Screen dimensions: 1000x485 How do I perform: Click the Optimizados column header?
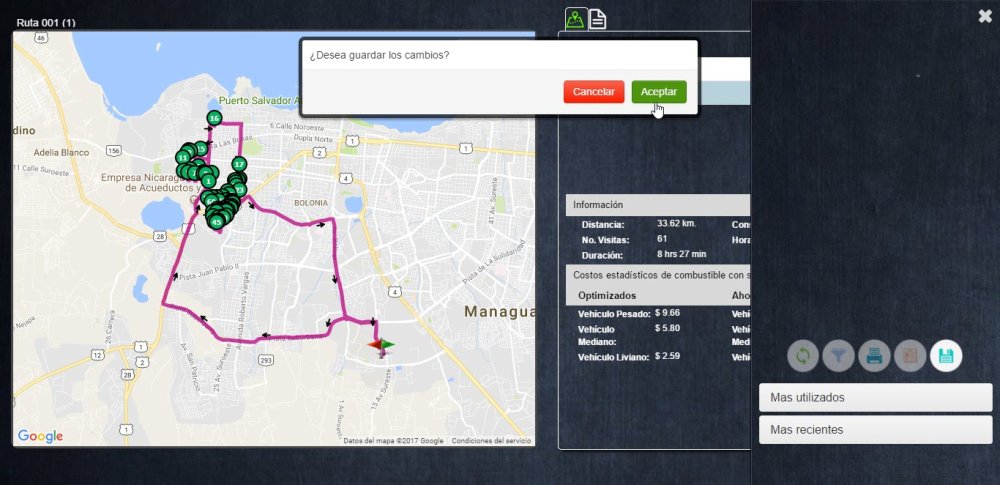click(x=607, y=295)
